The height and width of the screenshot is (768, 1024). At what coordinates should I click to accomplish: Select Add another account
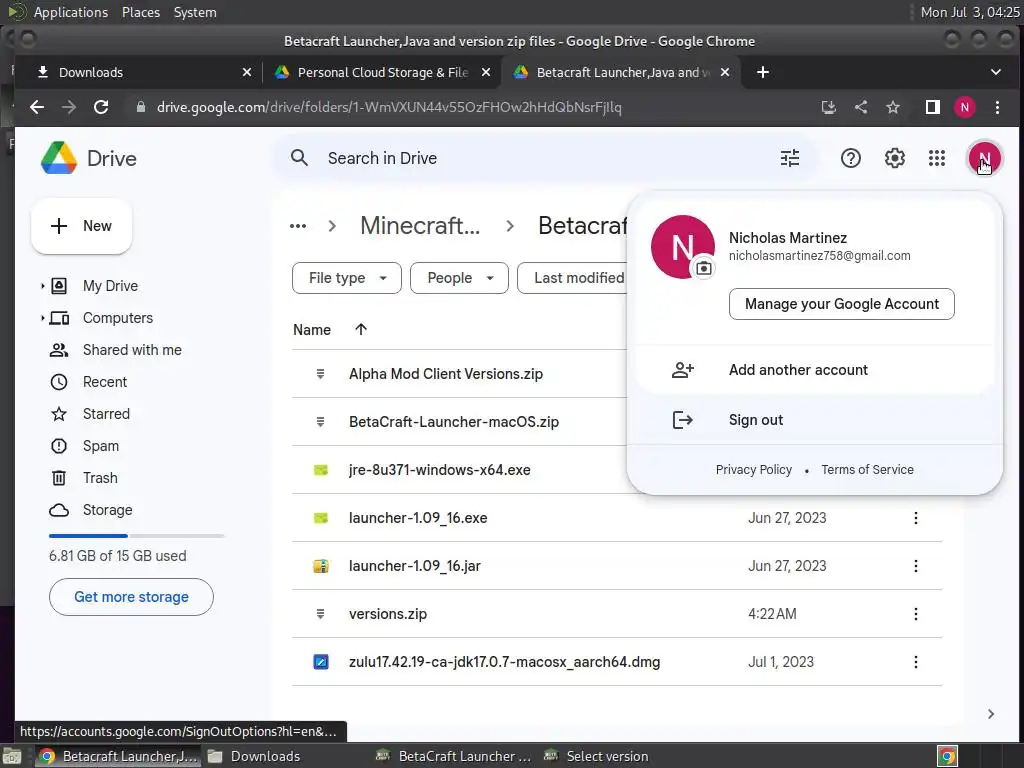click(x=815, y=370)
